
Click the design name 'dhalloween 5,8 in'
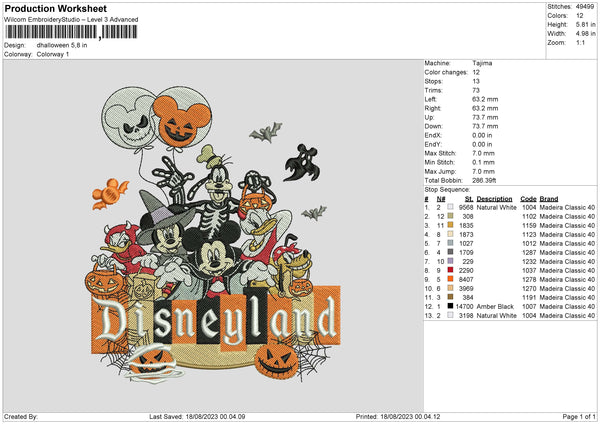[62, 45]
